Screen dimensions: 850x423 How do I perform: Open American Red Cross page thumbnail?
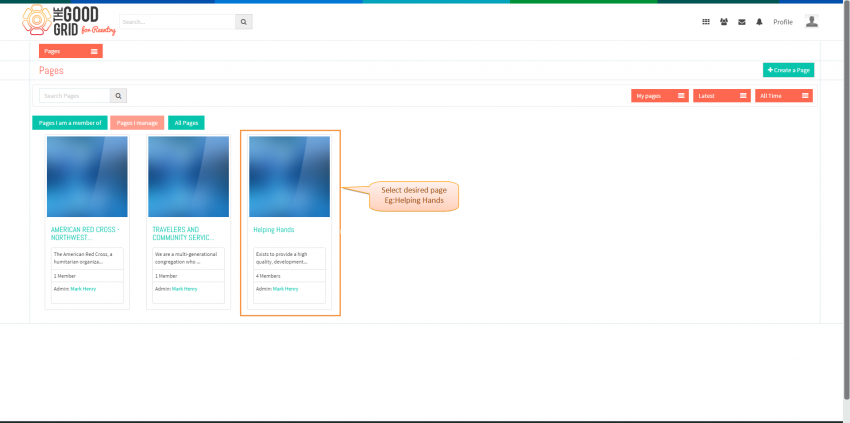pos(87,176)
